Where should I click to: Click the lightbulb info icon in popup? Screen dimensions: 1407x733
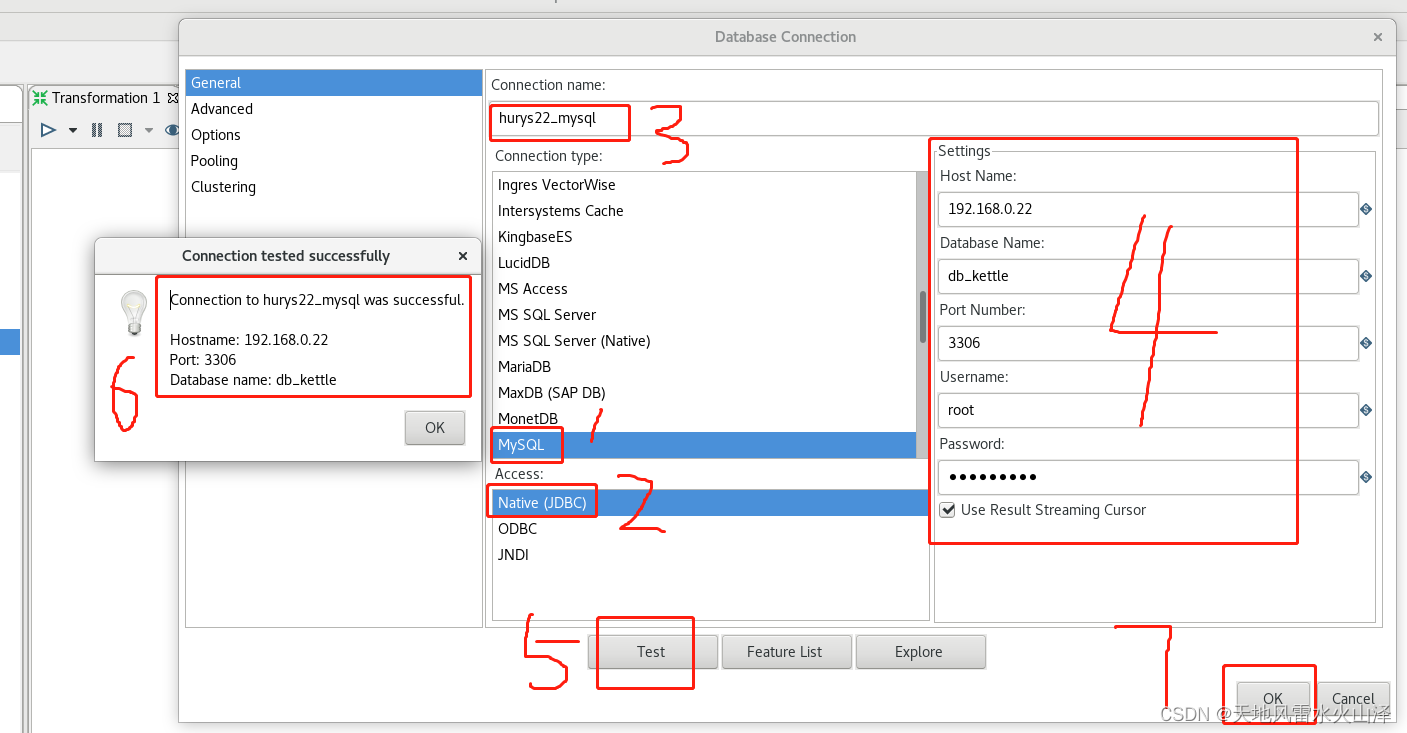[x=133, y=313]
